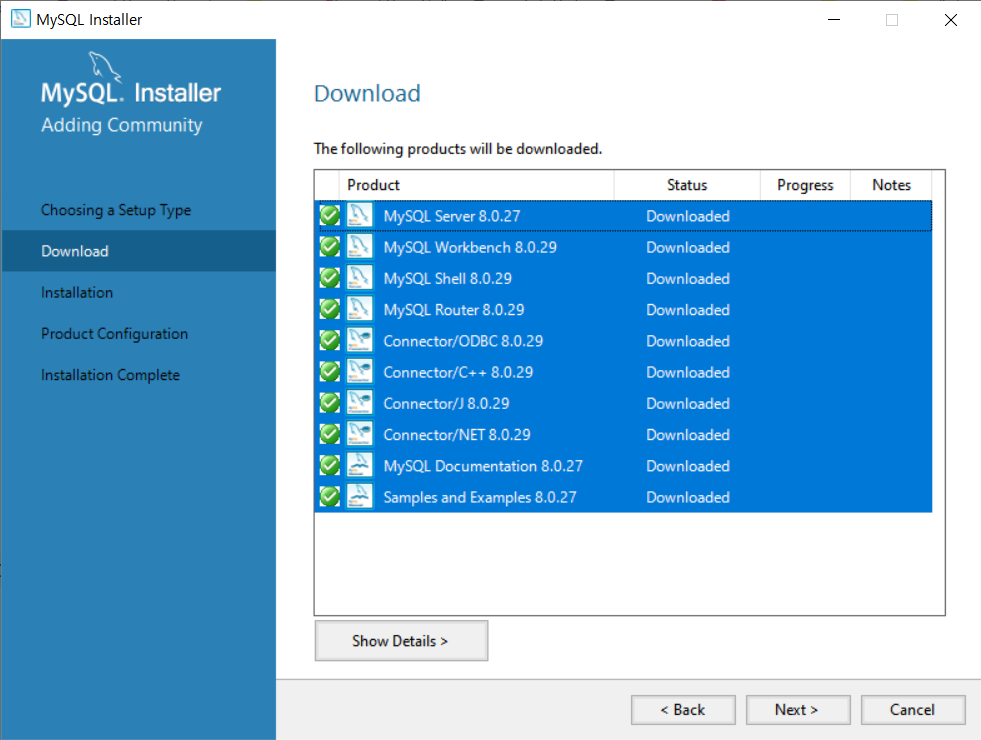Click the dolphin product icon for MySQL Router
Screen dimensions: 981x740
360,309
